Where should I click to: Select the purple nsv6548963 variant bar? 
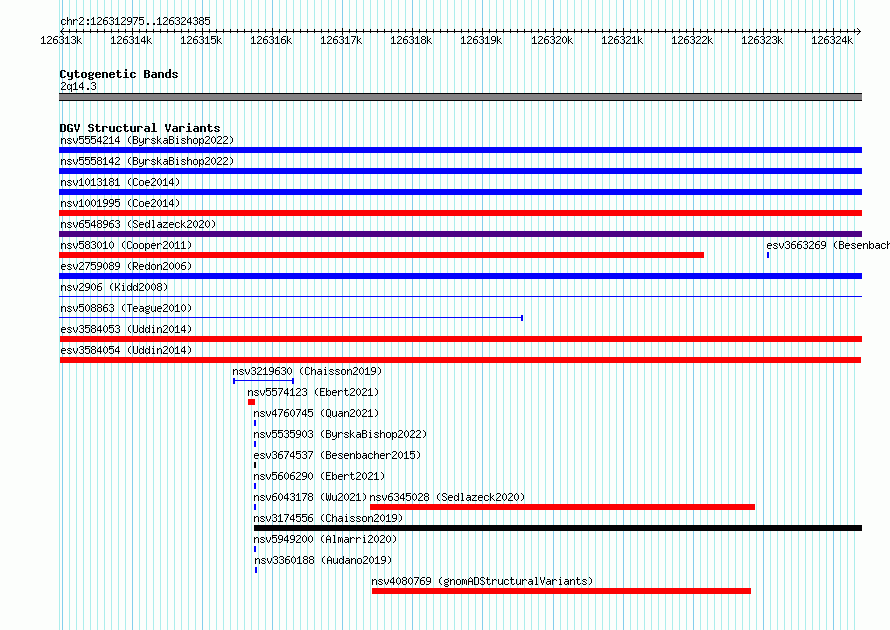coord(460,234)
